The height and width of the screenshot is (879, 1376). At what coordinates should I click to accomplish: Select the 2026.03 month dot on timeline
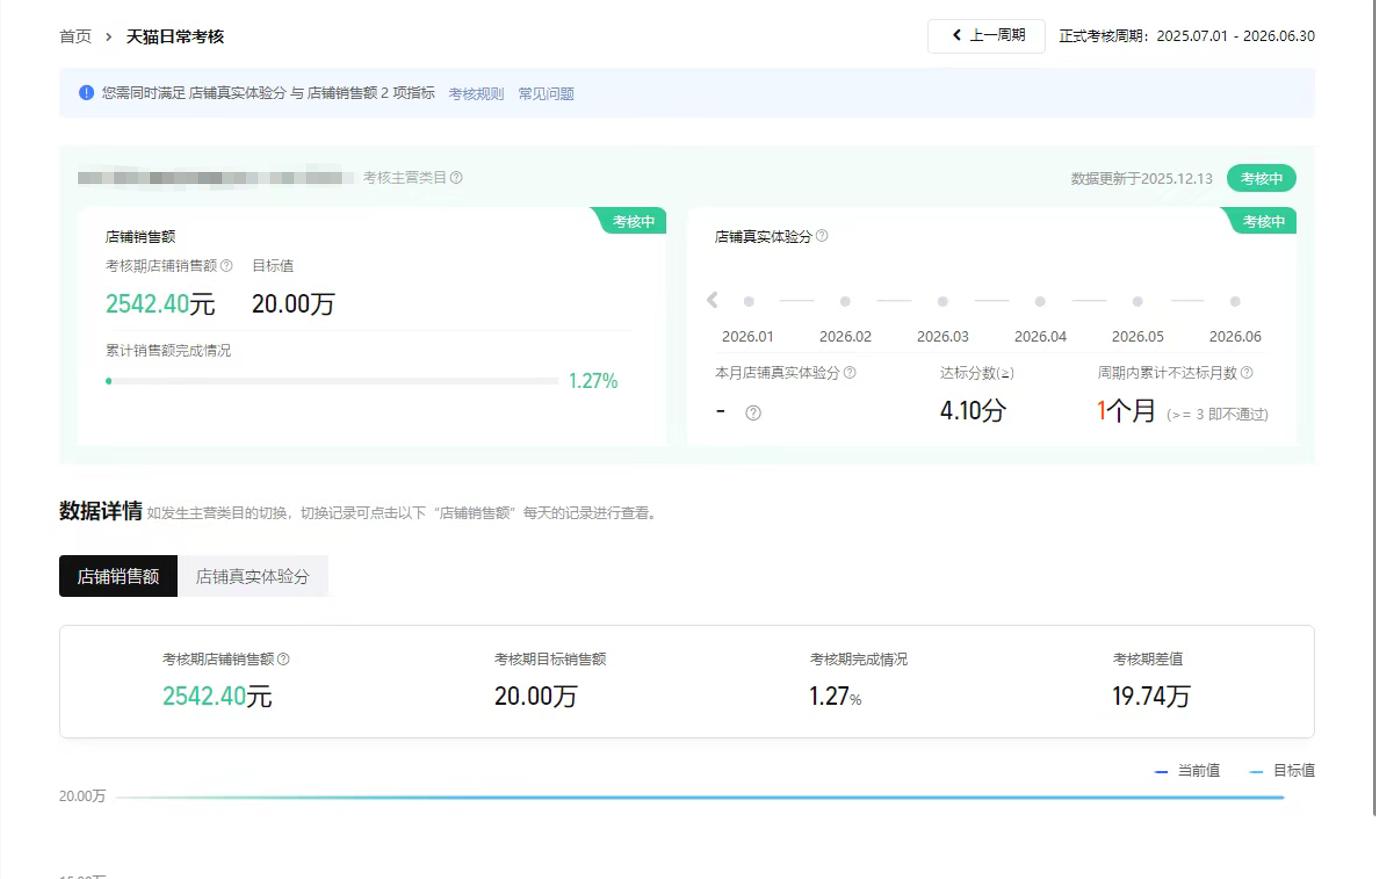point(942,301)
